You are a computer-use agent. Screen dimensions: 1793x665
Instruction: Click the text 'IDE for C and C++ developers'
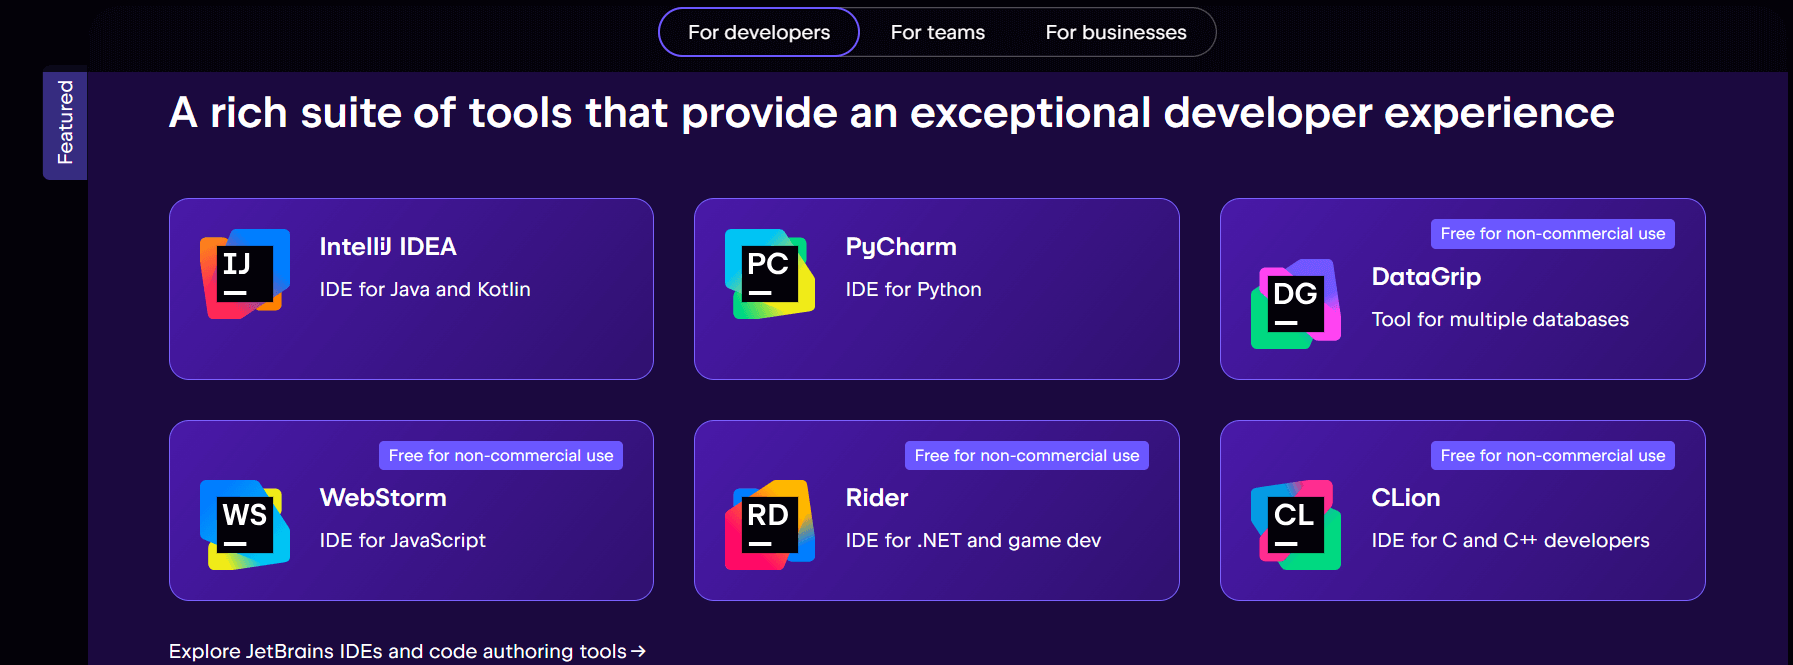point(1511,541)
